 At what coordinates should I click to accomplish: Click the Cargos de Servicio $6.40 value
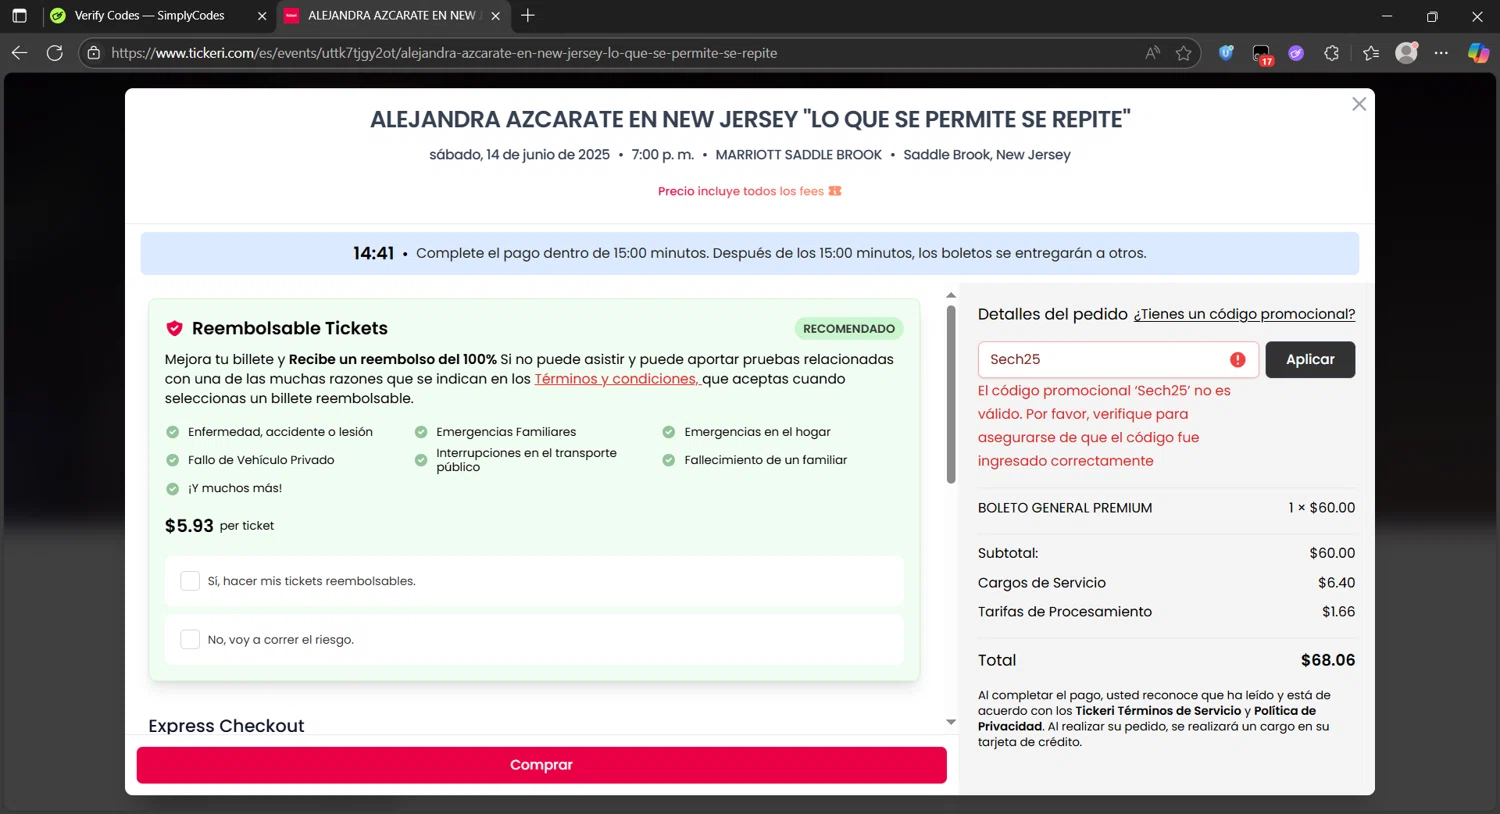click(1336, 583)
